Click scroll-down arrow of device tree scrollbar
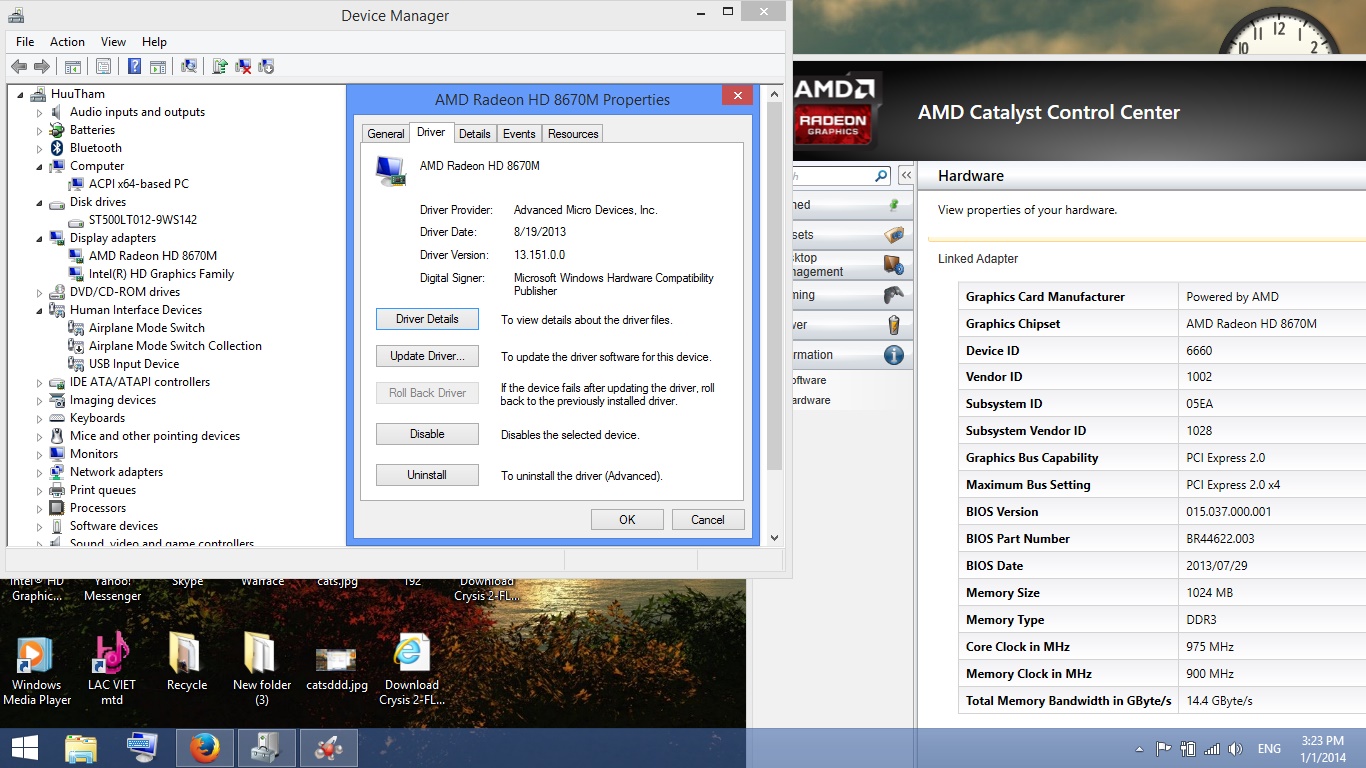This screenshot has height=768, width=1366. tap(773, 538)
